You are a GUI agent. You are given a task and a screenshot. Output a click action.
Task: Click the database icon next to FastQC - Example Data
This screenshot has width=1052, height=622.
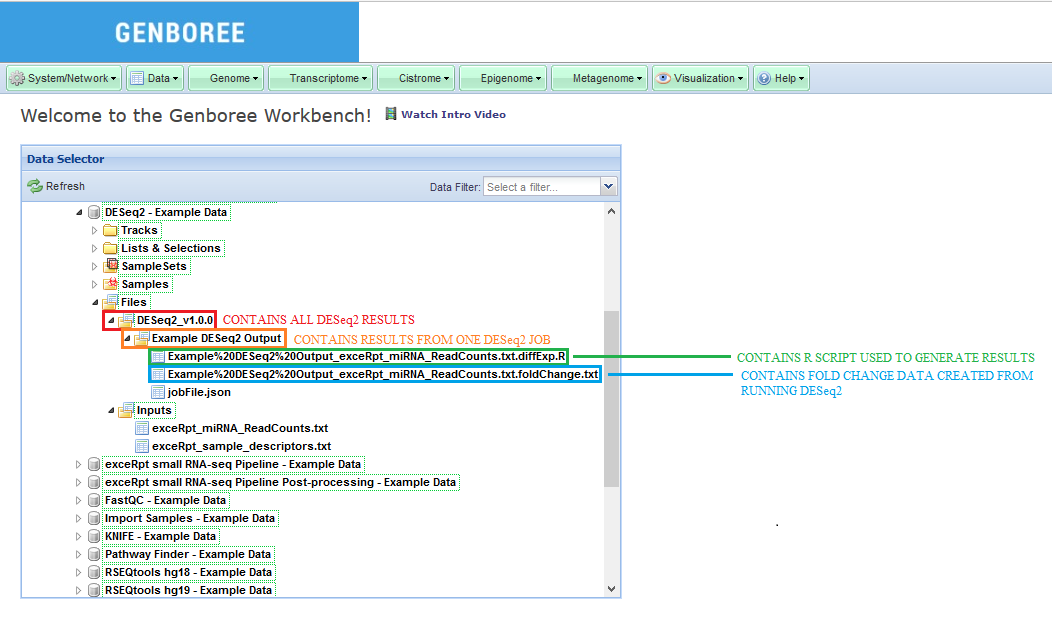pos(94,501)
